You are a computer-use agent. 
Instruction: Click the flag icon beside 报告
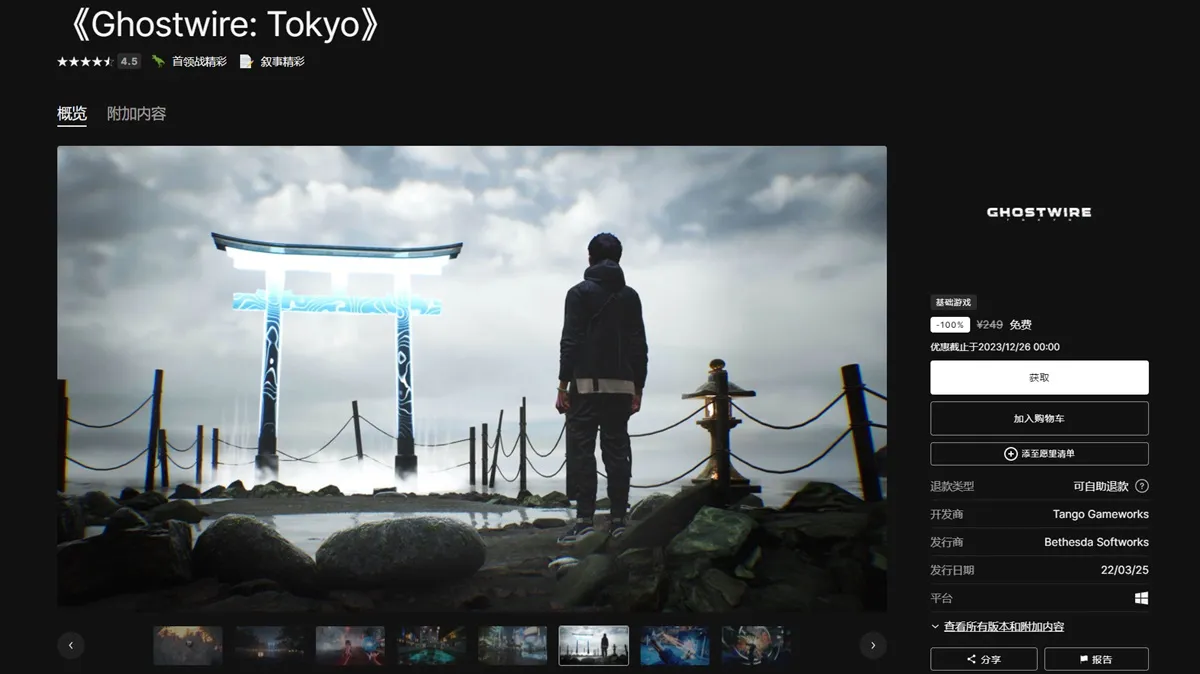[x=1084, y=660]
